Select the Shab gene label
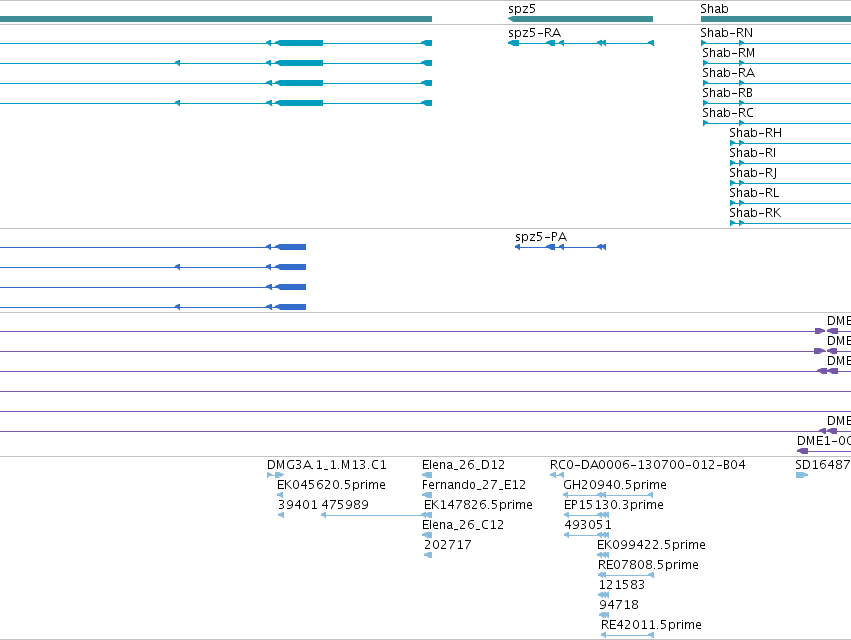The width and height of the screenshot is (851, 640). pos(714,9)
